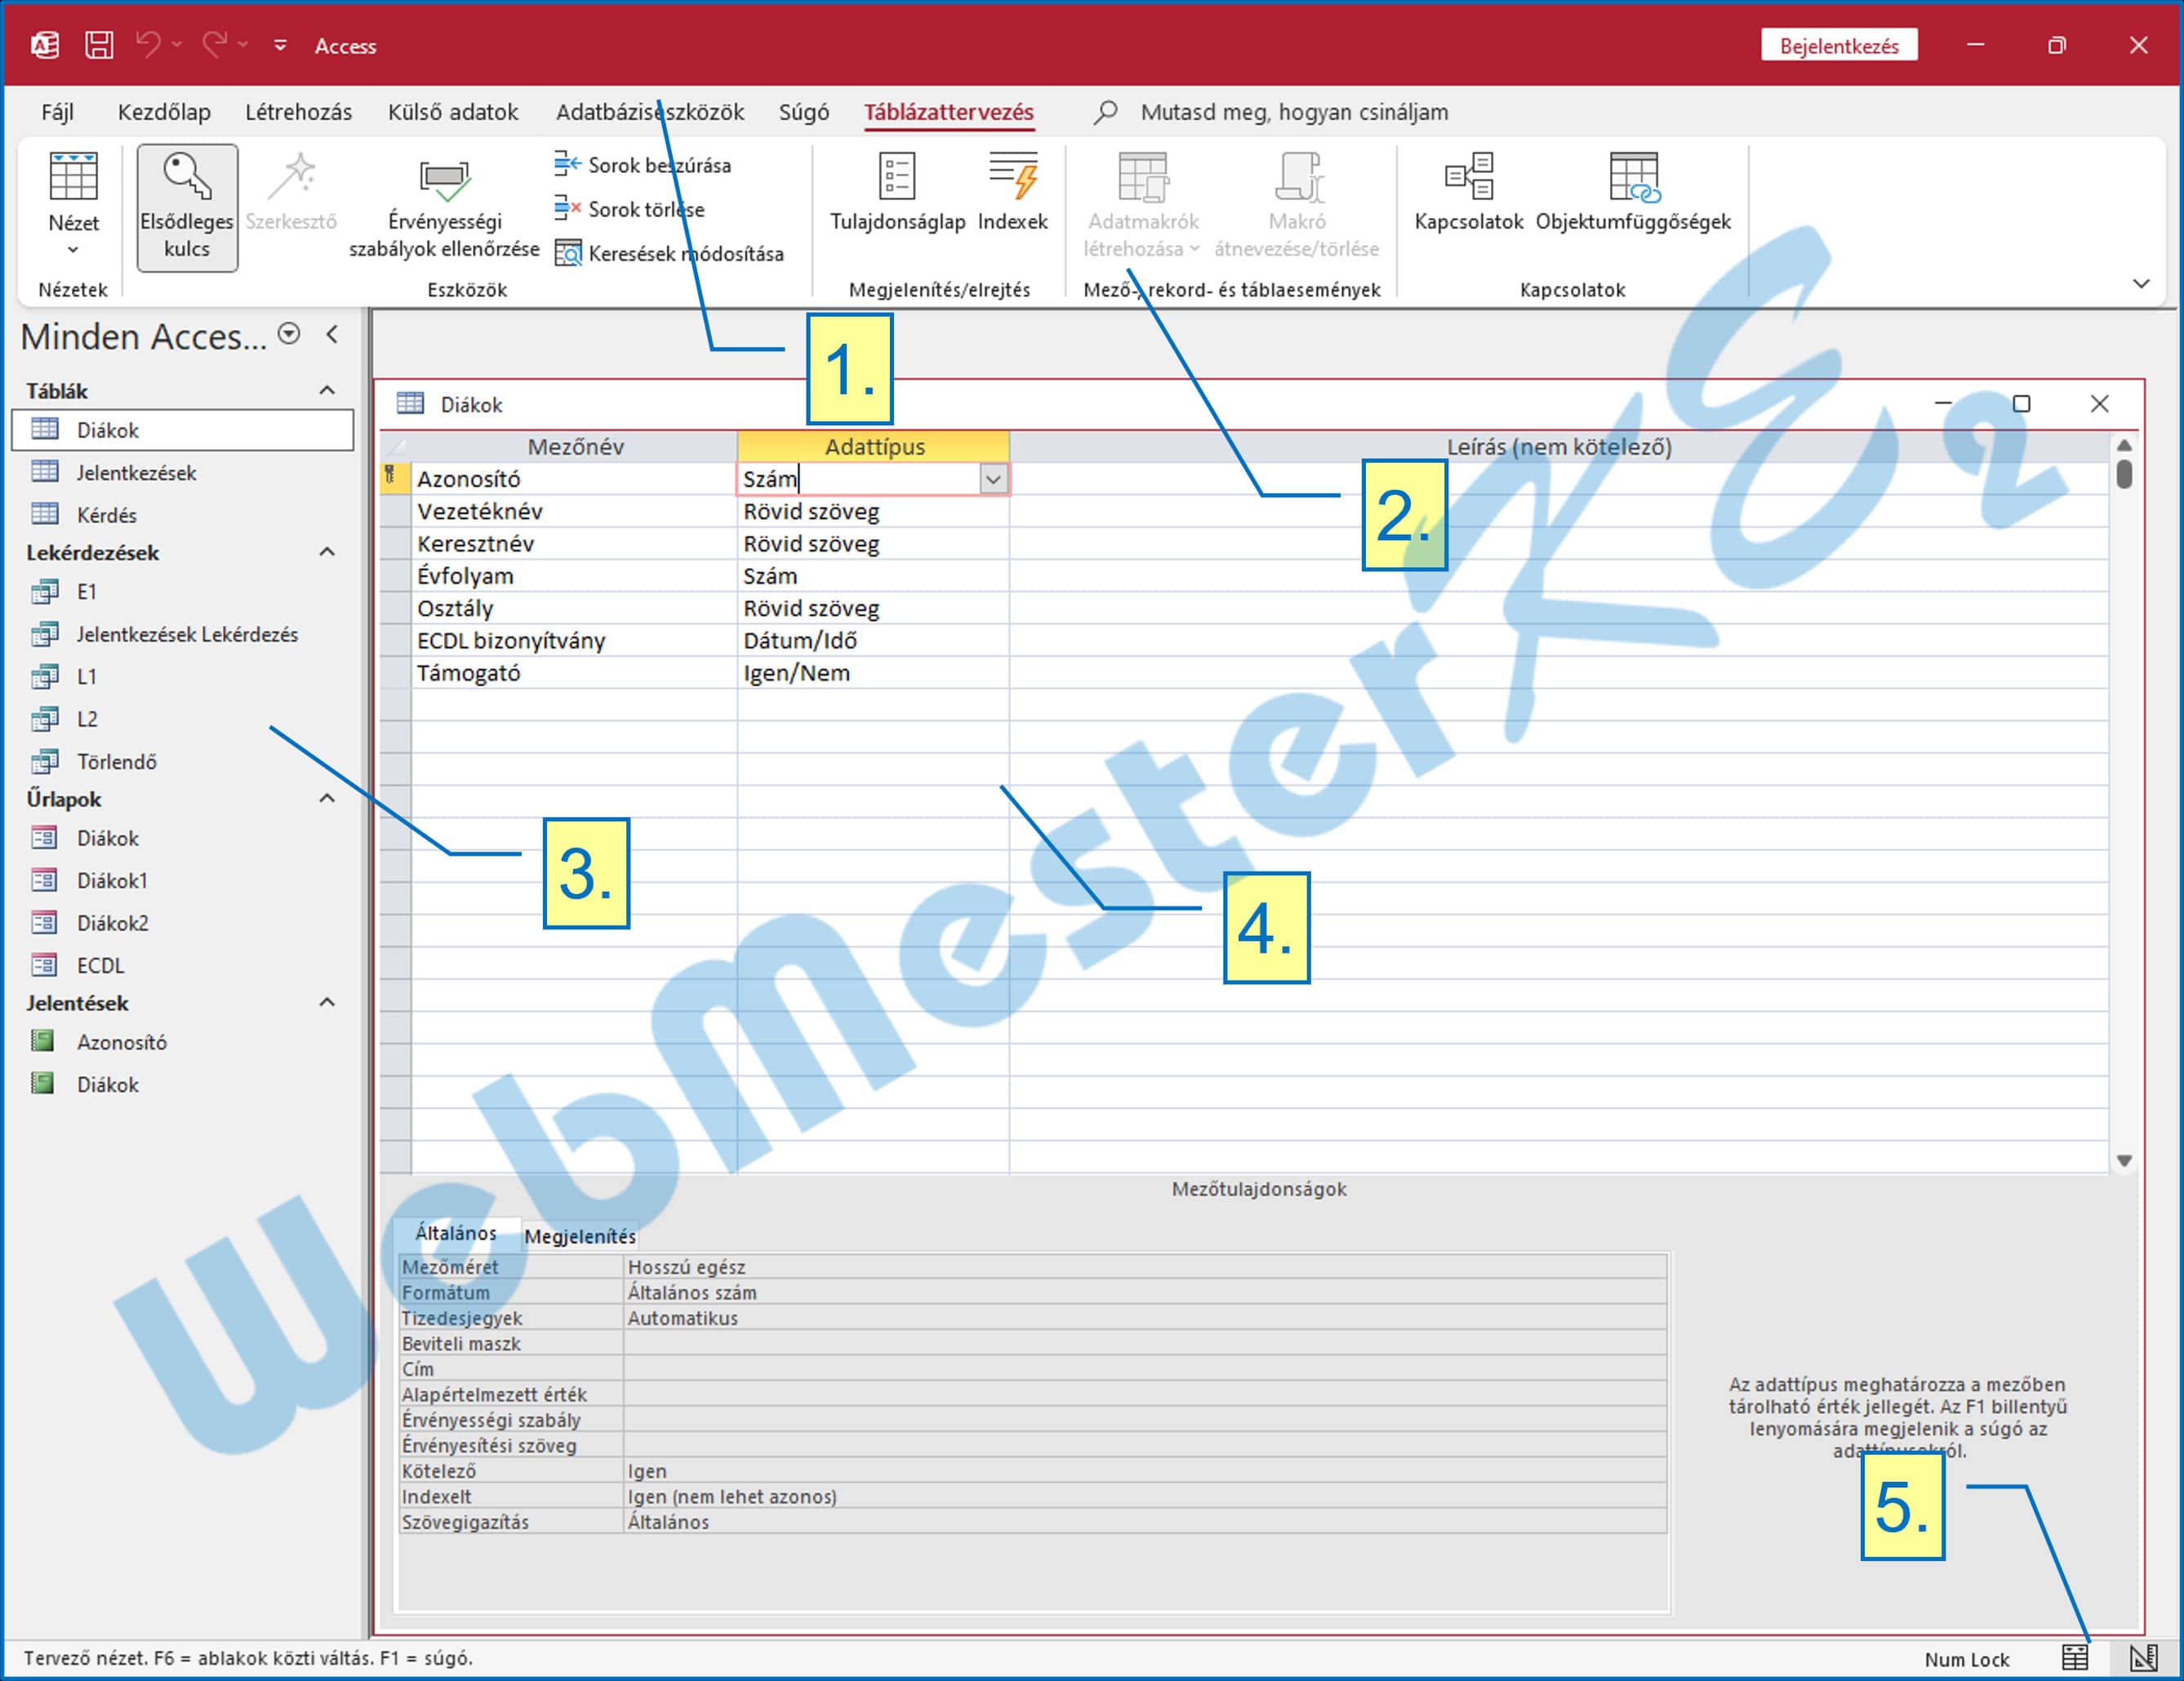Select the ECDL form
The height and width of the screenshot is (1681, 2184).
coord(183,966)
